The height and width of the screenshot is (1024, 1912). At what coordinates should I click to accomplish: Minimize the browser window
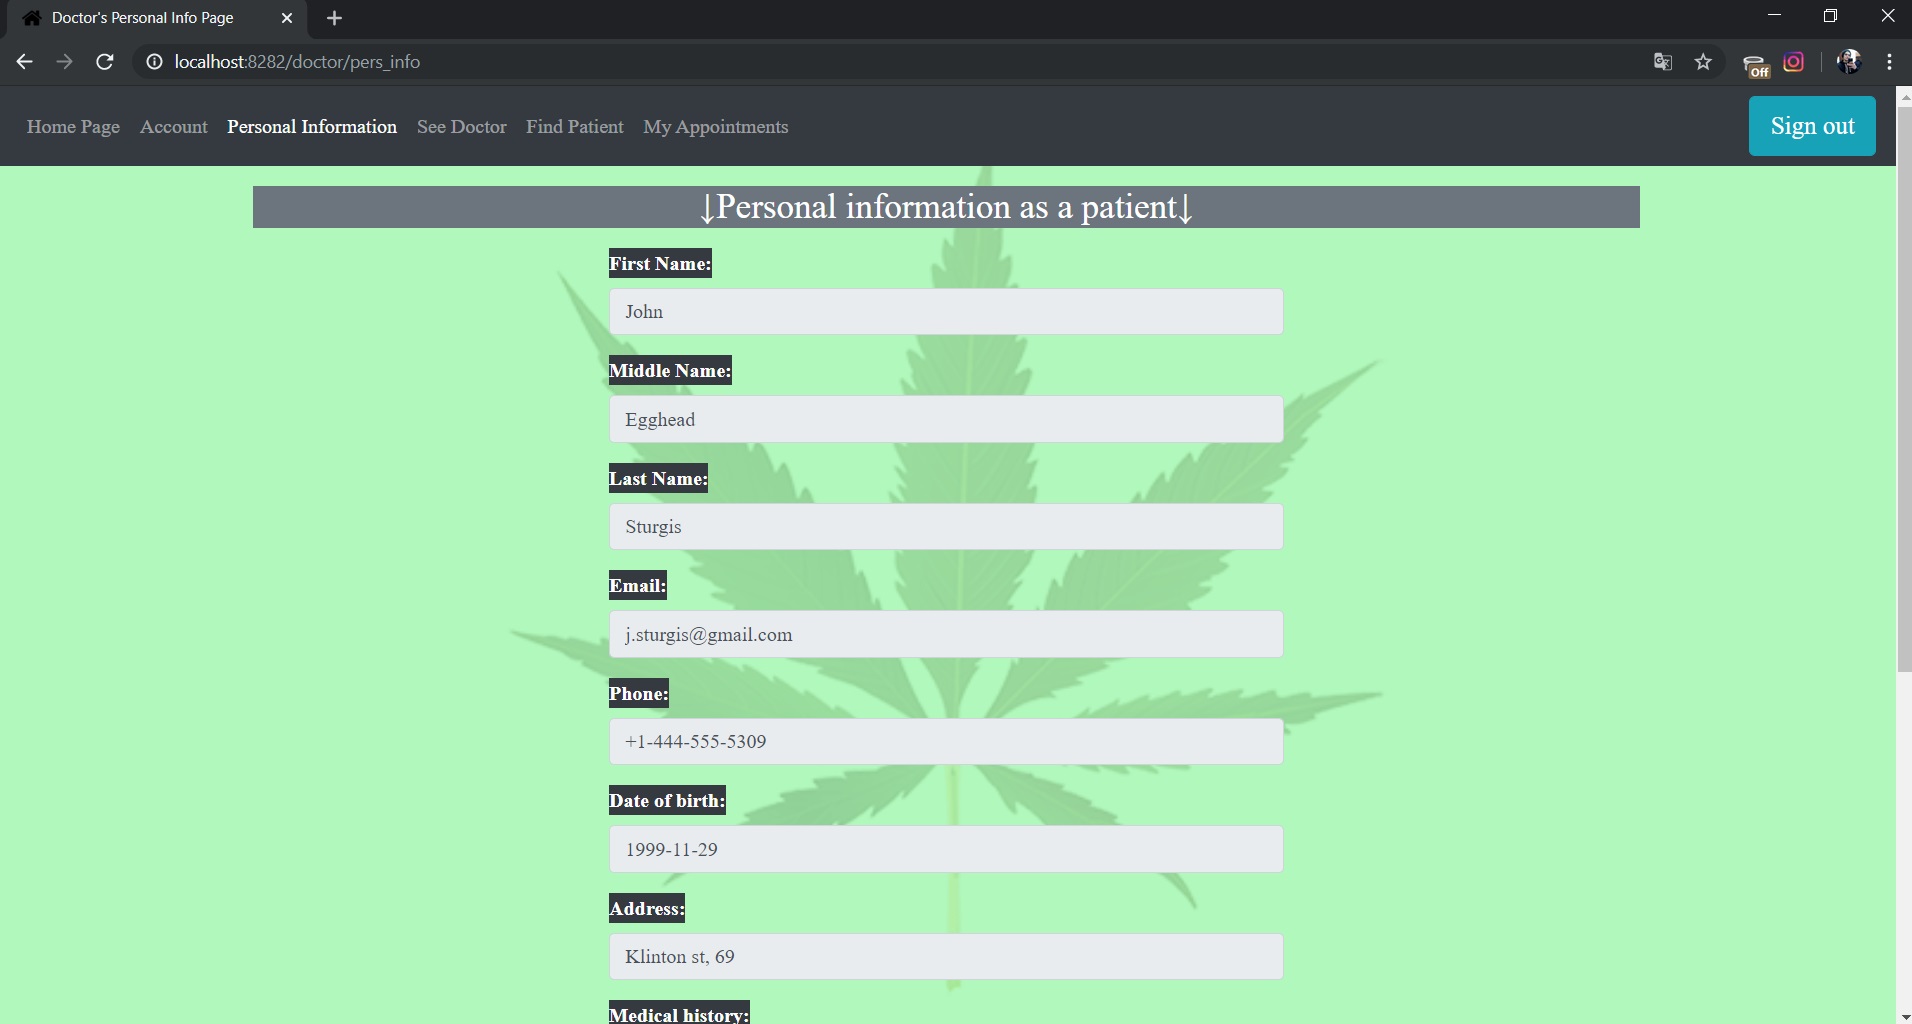pyautogui.click(x=1775, y=16)
